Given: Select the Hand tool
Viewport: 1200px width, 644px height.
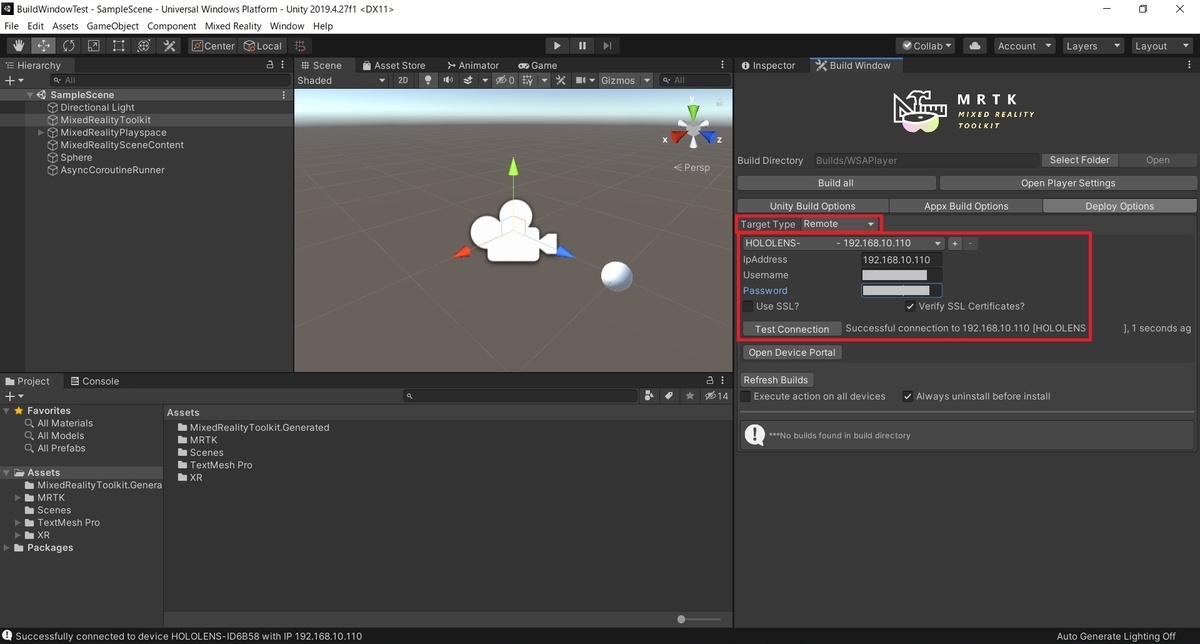Looking at the screenshot, I should tap(19, 46).
